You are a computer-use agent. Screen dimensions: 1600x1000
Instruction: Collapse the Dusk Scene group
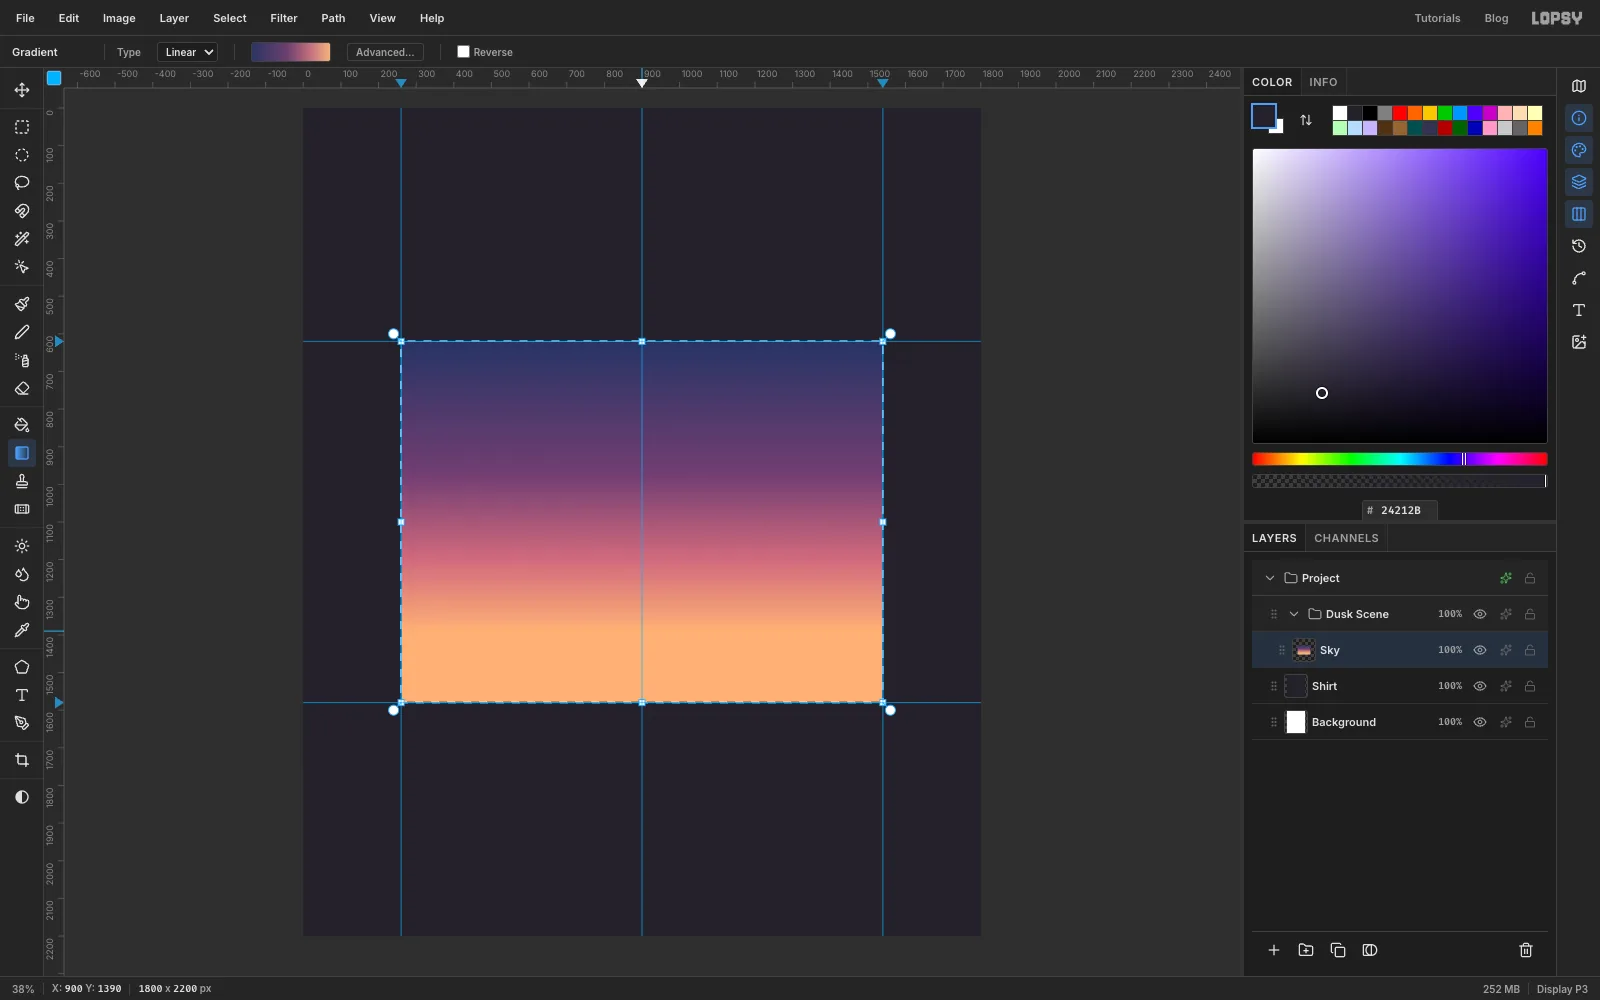coord(1294,614)
